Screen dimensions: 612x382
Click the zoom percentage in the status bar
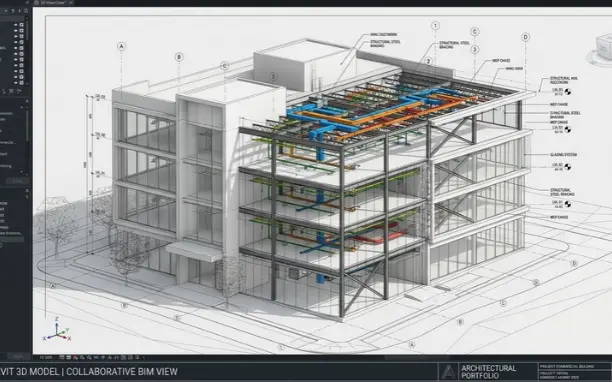click(46, 357)
